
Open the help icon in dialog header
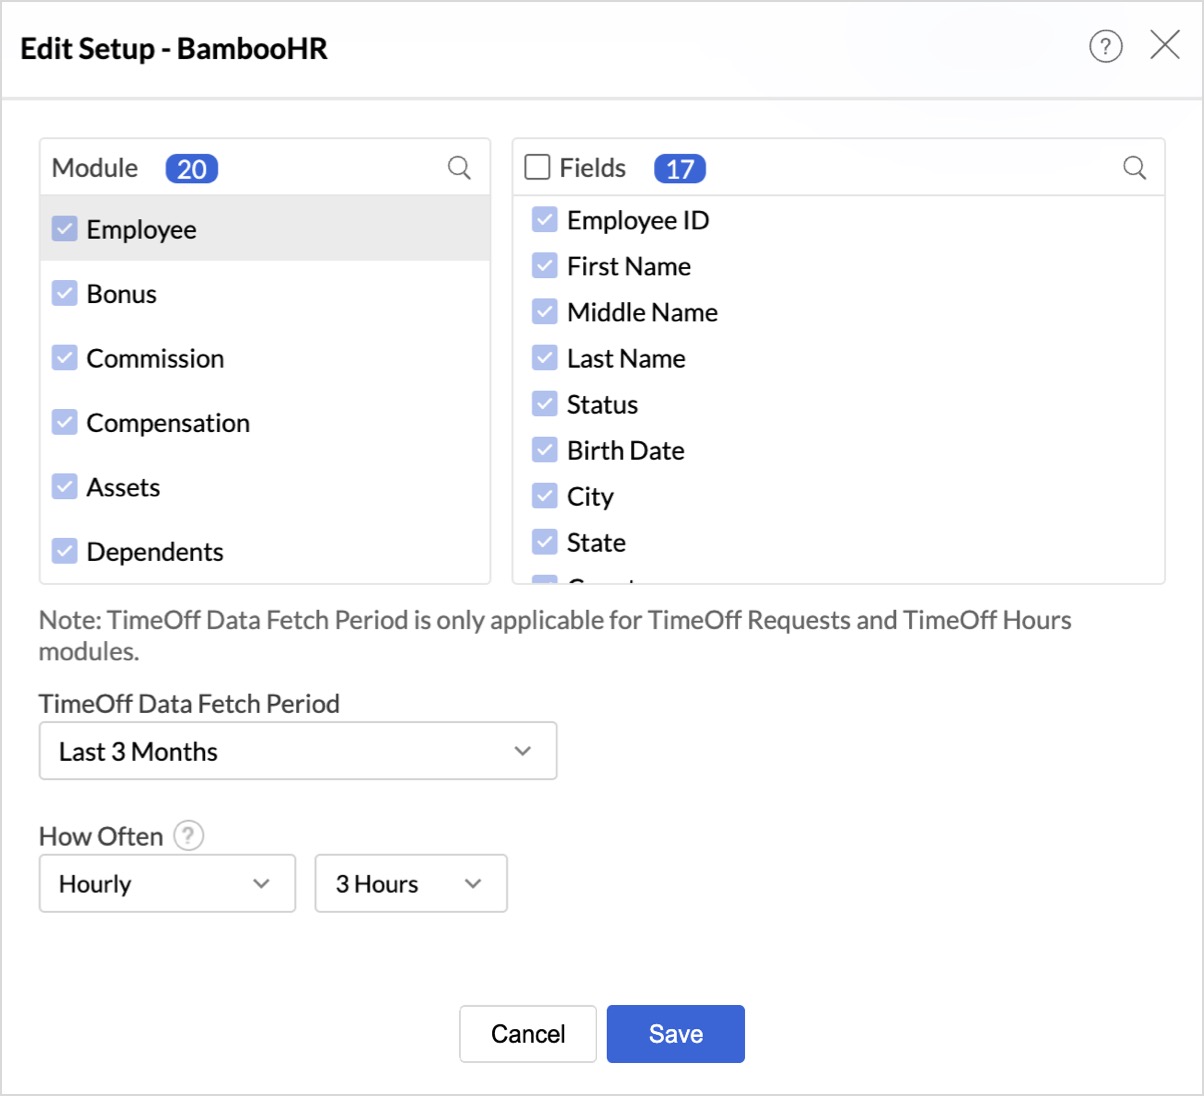[1105, 46]
